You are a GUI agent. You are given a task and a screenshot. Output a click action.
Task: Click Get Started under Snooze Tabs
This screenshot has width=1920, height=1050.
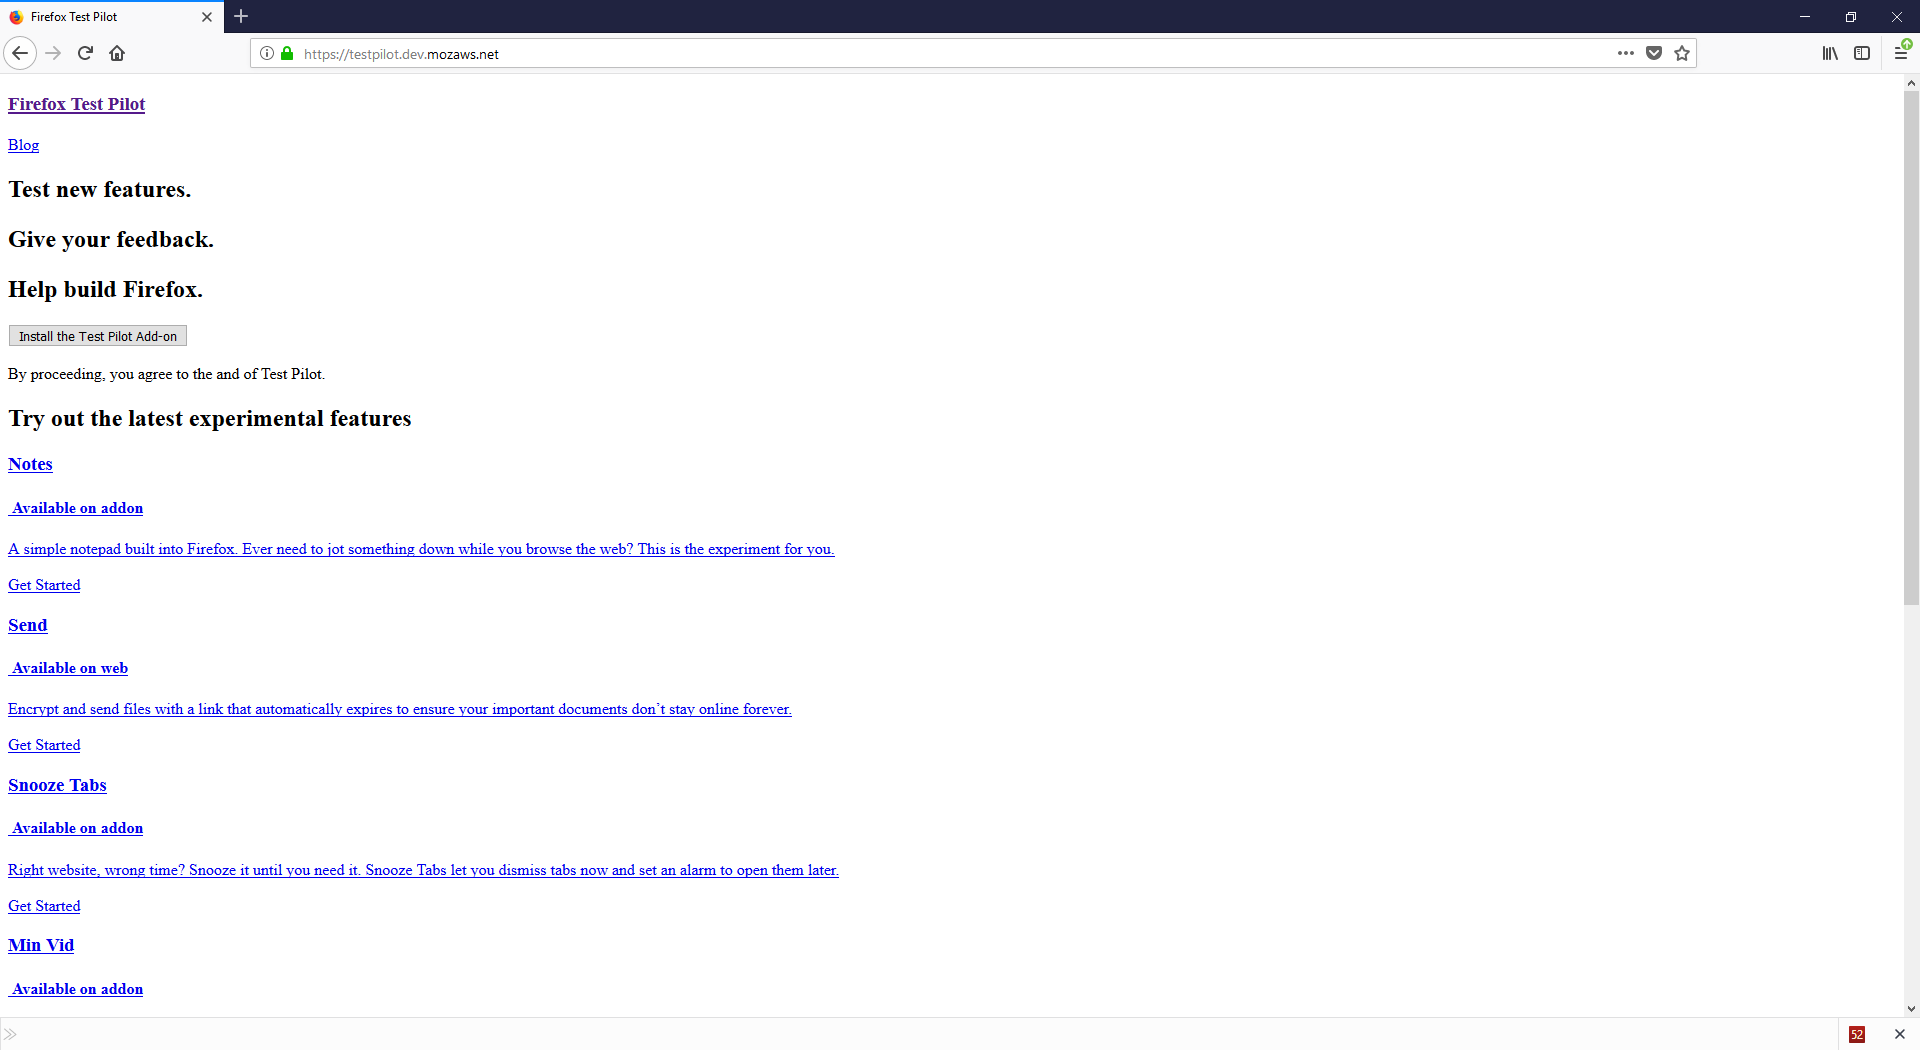click(44, 906)
